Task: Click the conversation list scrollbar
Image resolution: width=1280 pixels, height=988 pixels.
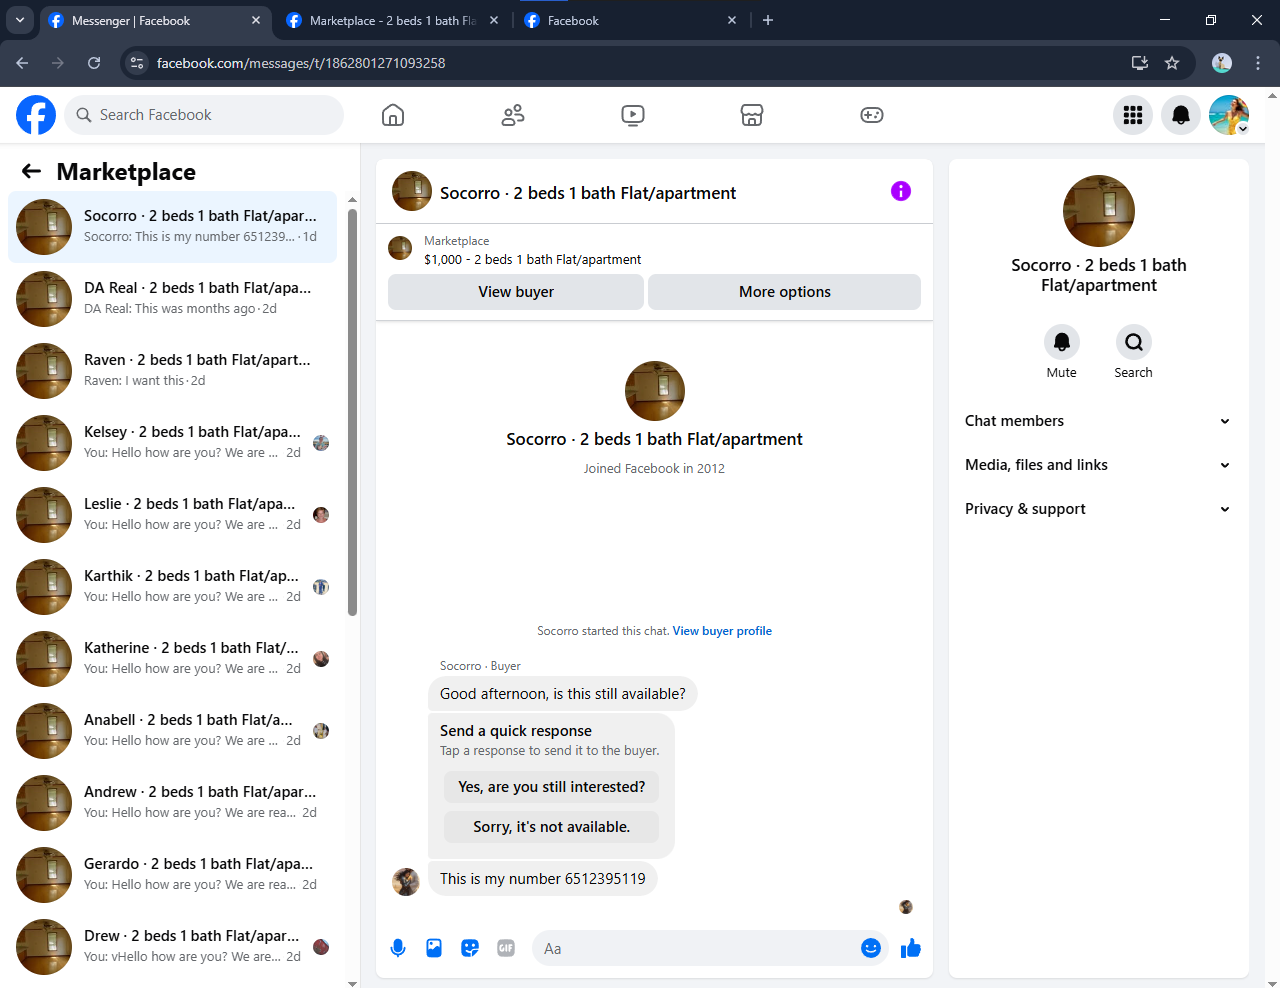Action: (x=352, y=412)
